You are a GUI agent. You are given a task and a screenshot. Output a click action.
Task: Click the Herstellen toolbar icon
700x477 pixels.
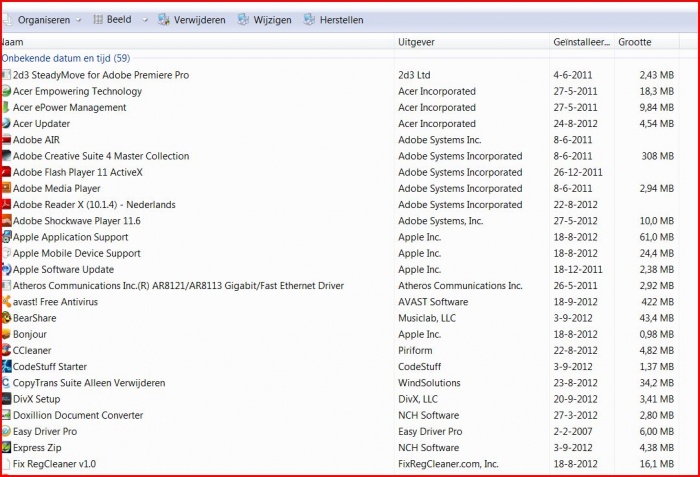(309, 19)
